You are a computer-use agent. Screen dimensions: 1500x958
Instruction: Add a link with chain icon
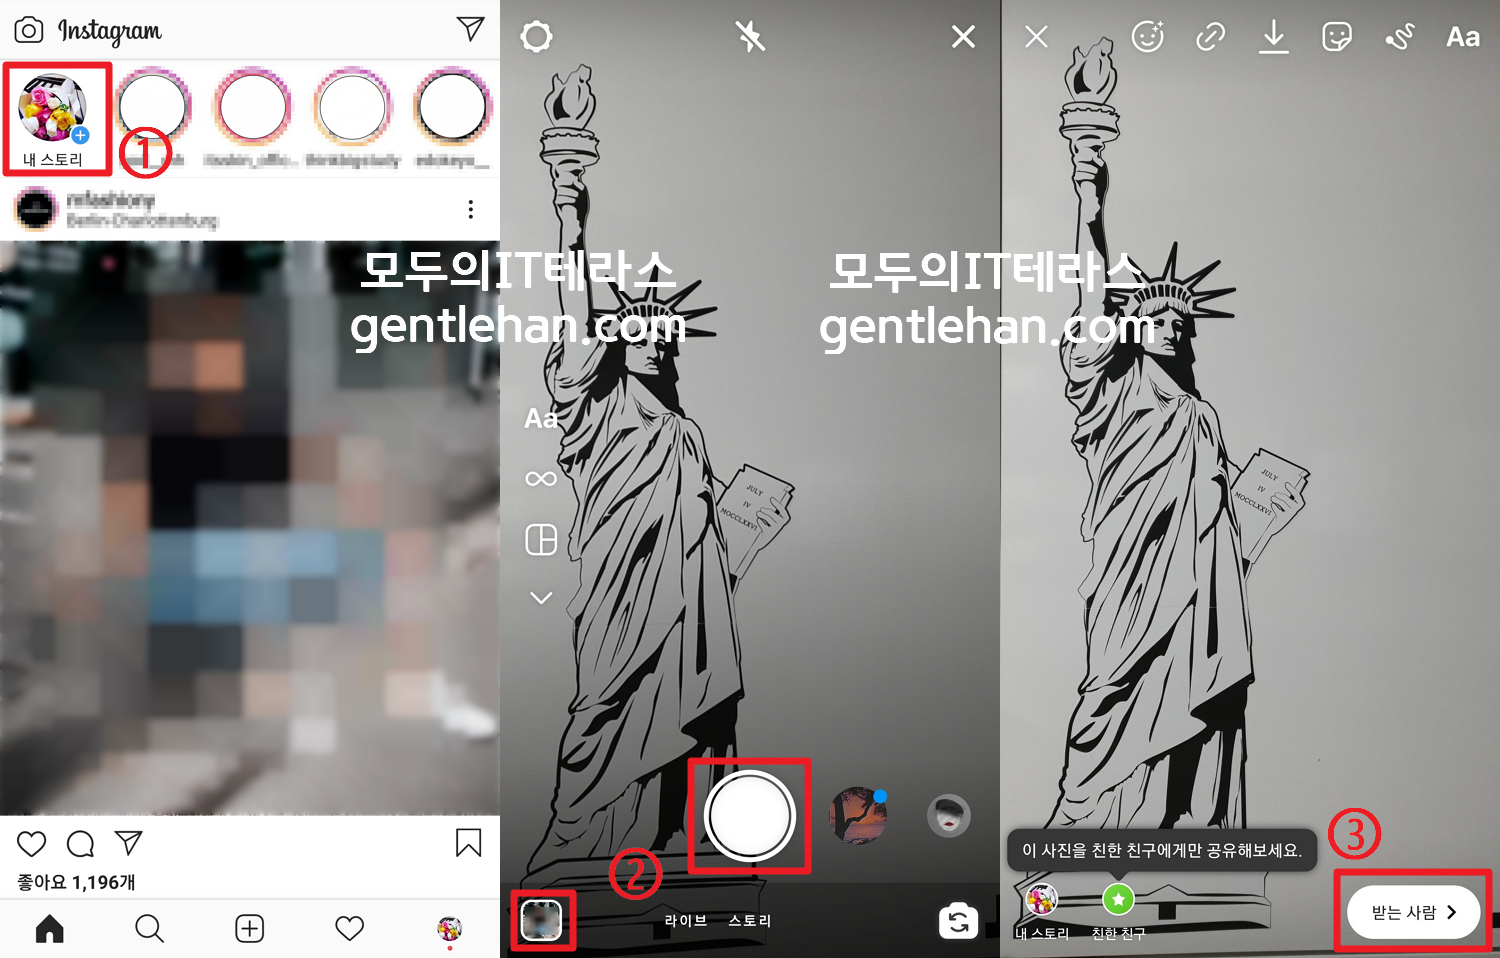point(1210,37)
